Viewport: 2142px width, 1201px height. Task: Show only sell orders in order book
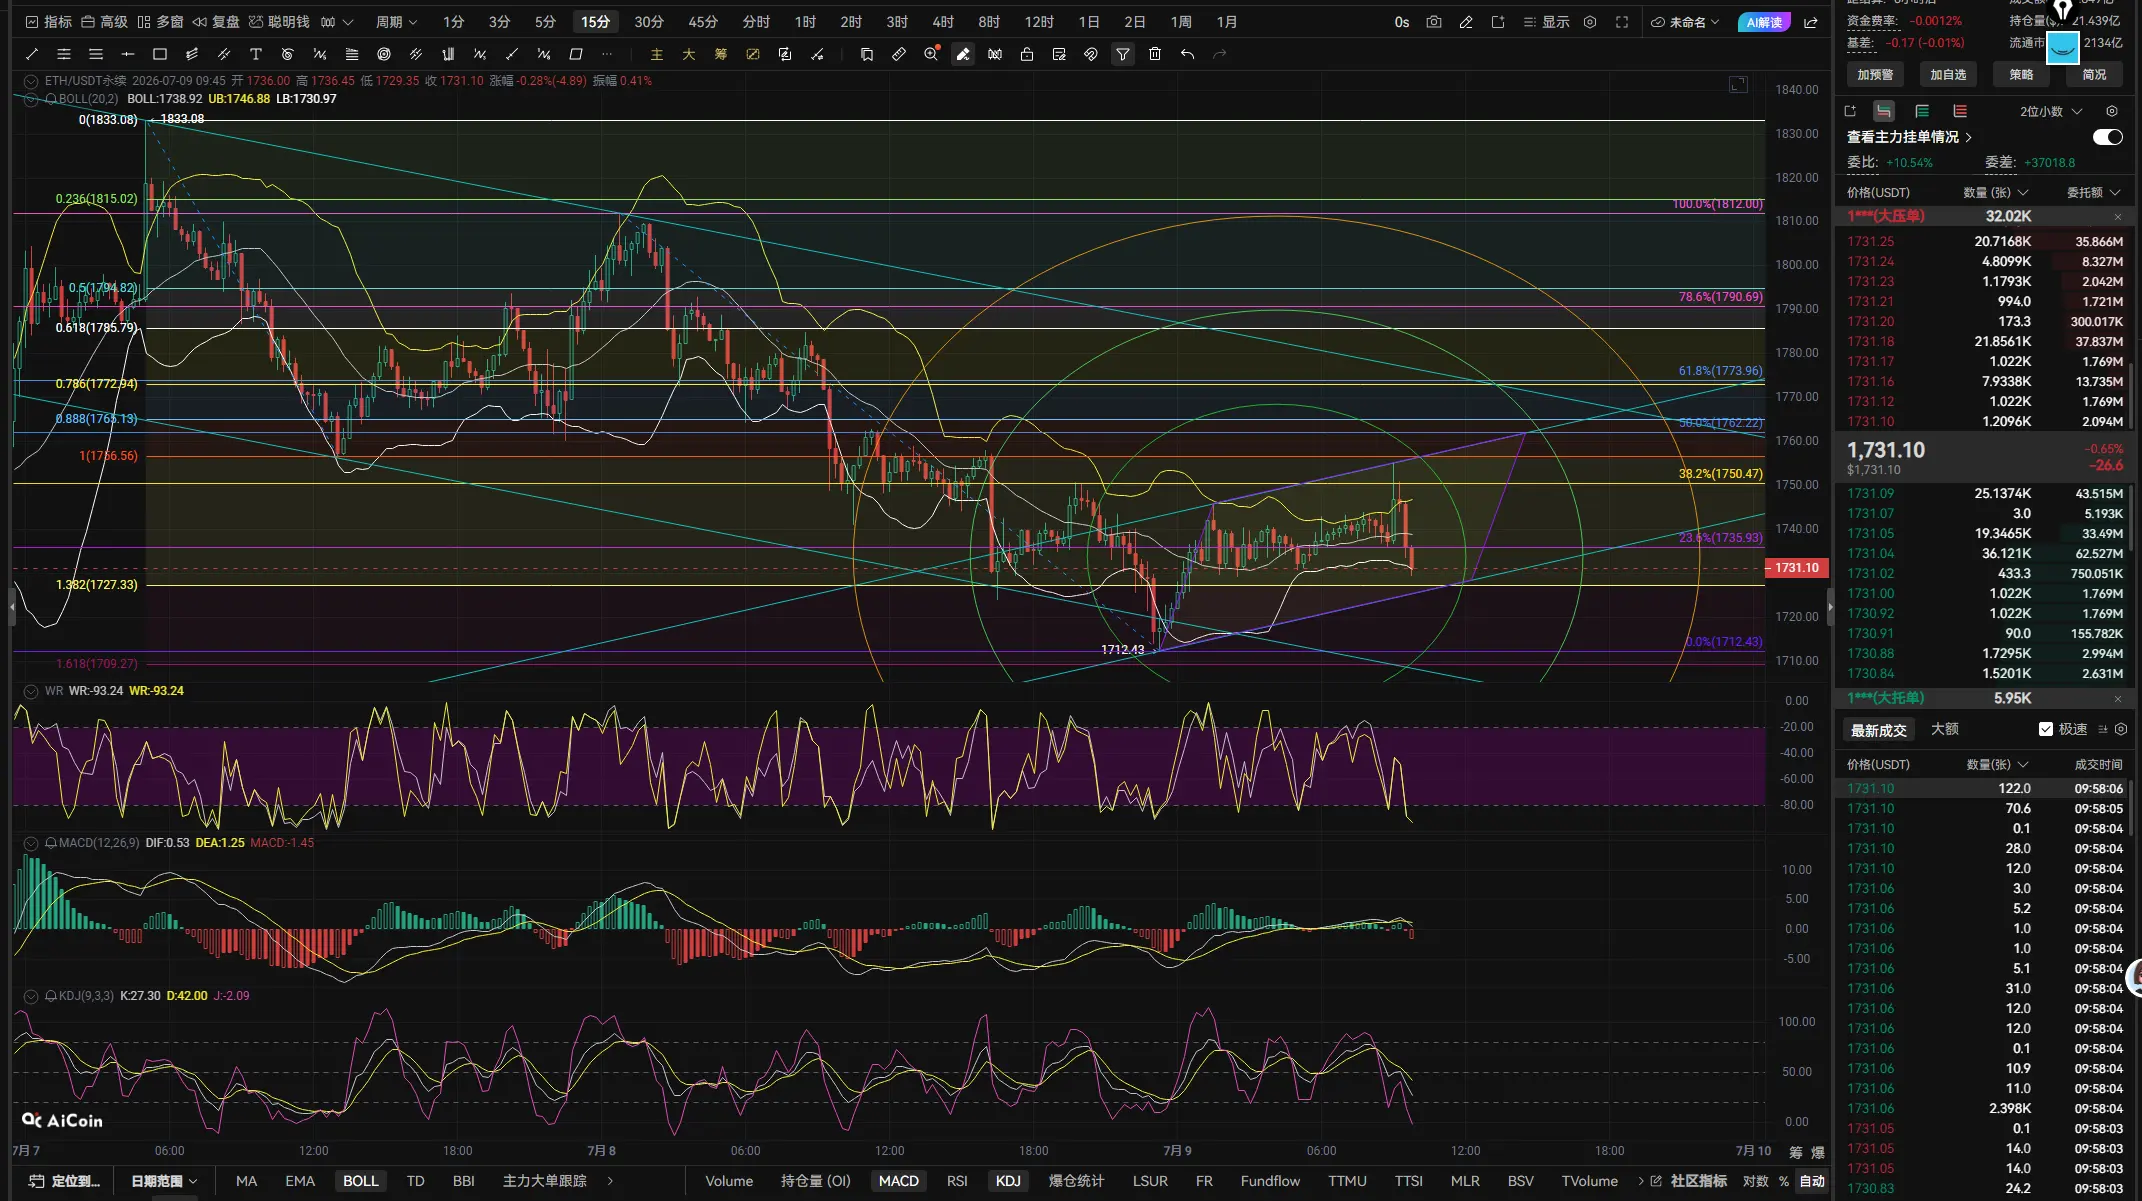tap(1960, 111)
